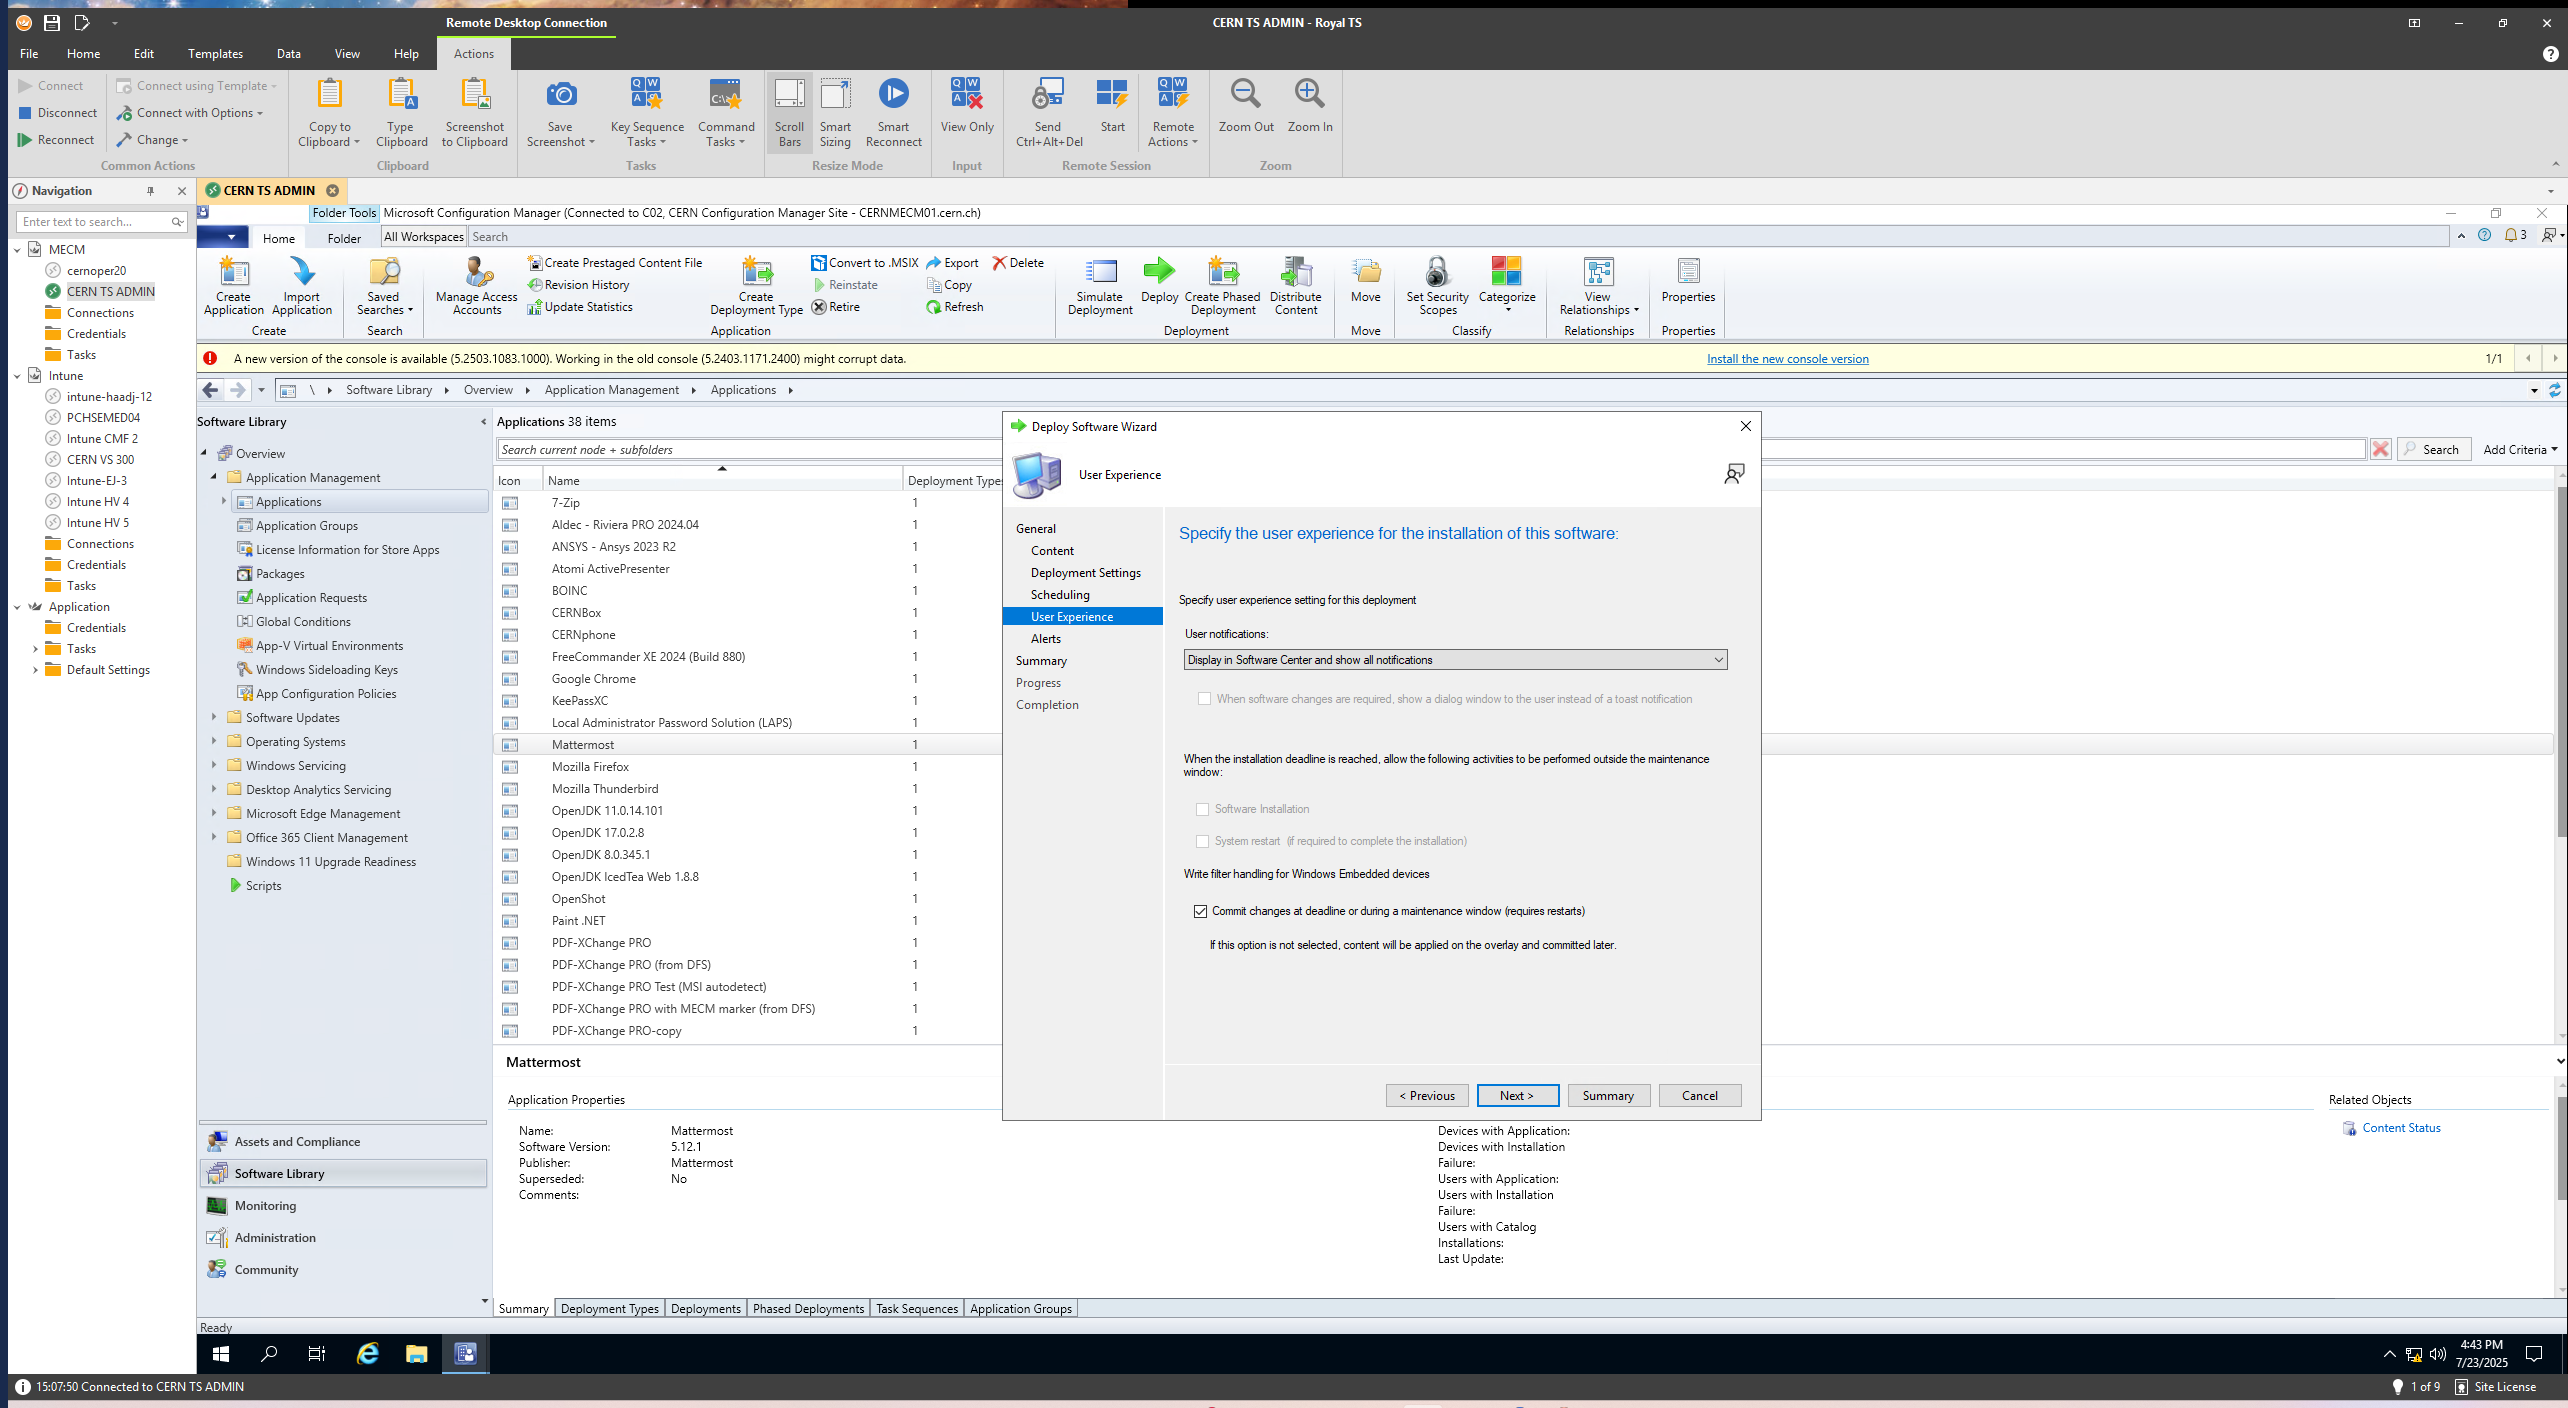2568x1408 pixels.
Task: Open Royal TS Templates menu
Action: pos(215,54)
